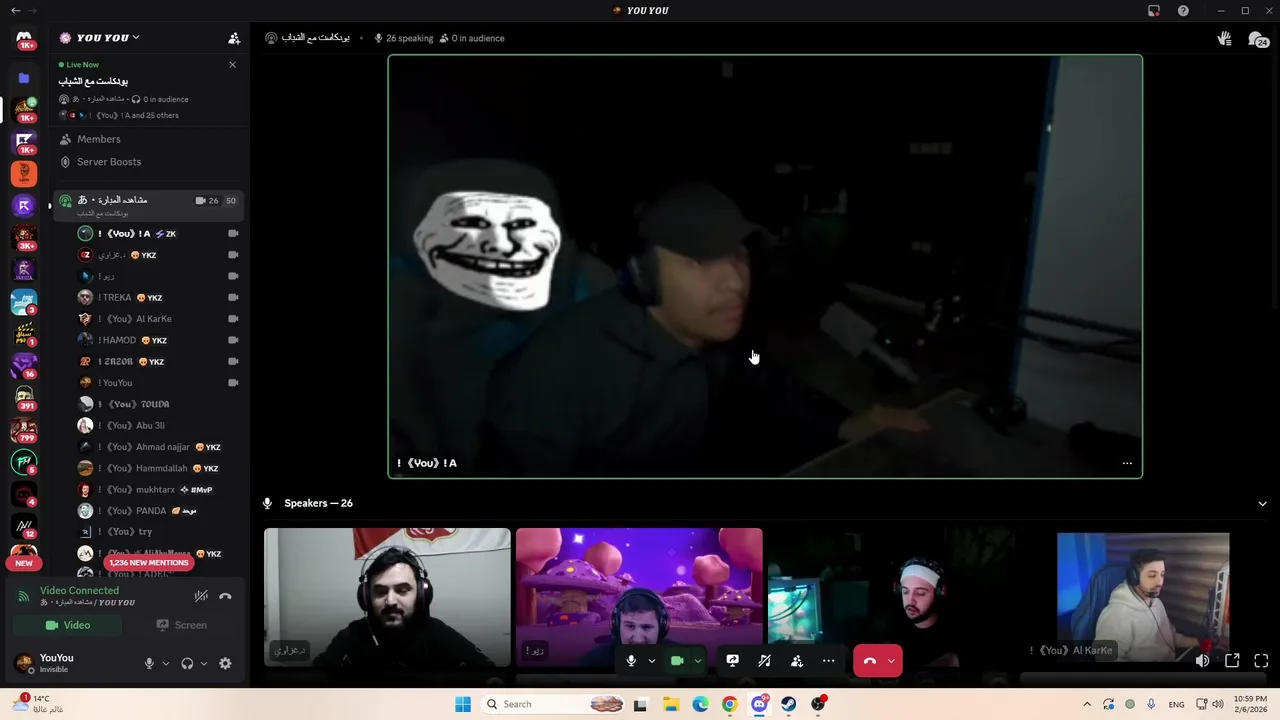The image size is (1280, 720).
Task: Select the Al KarKe speaker video thumbnail
Action: coord(1143,597)
